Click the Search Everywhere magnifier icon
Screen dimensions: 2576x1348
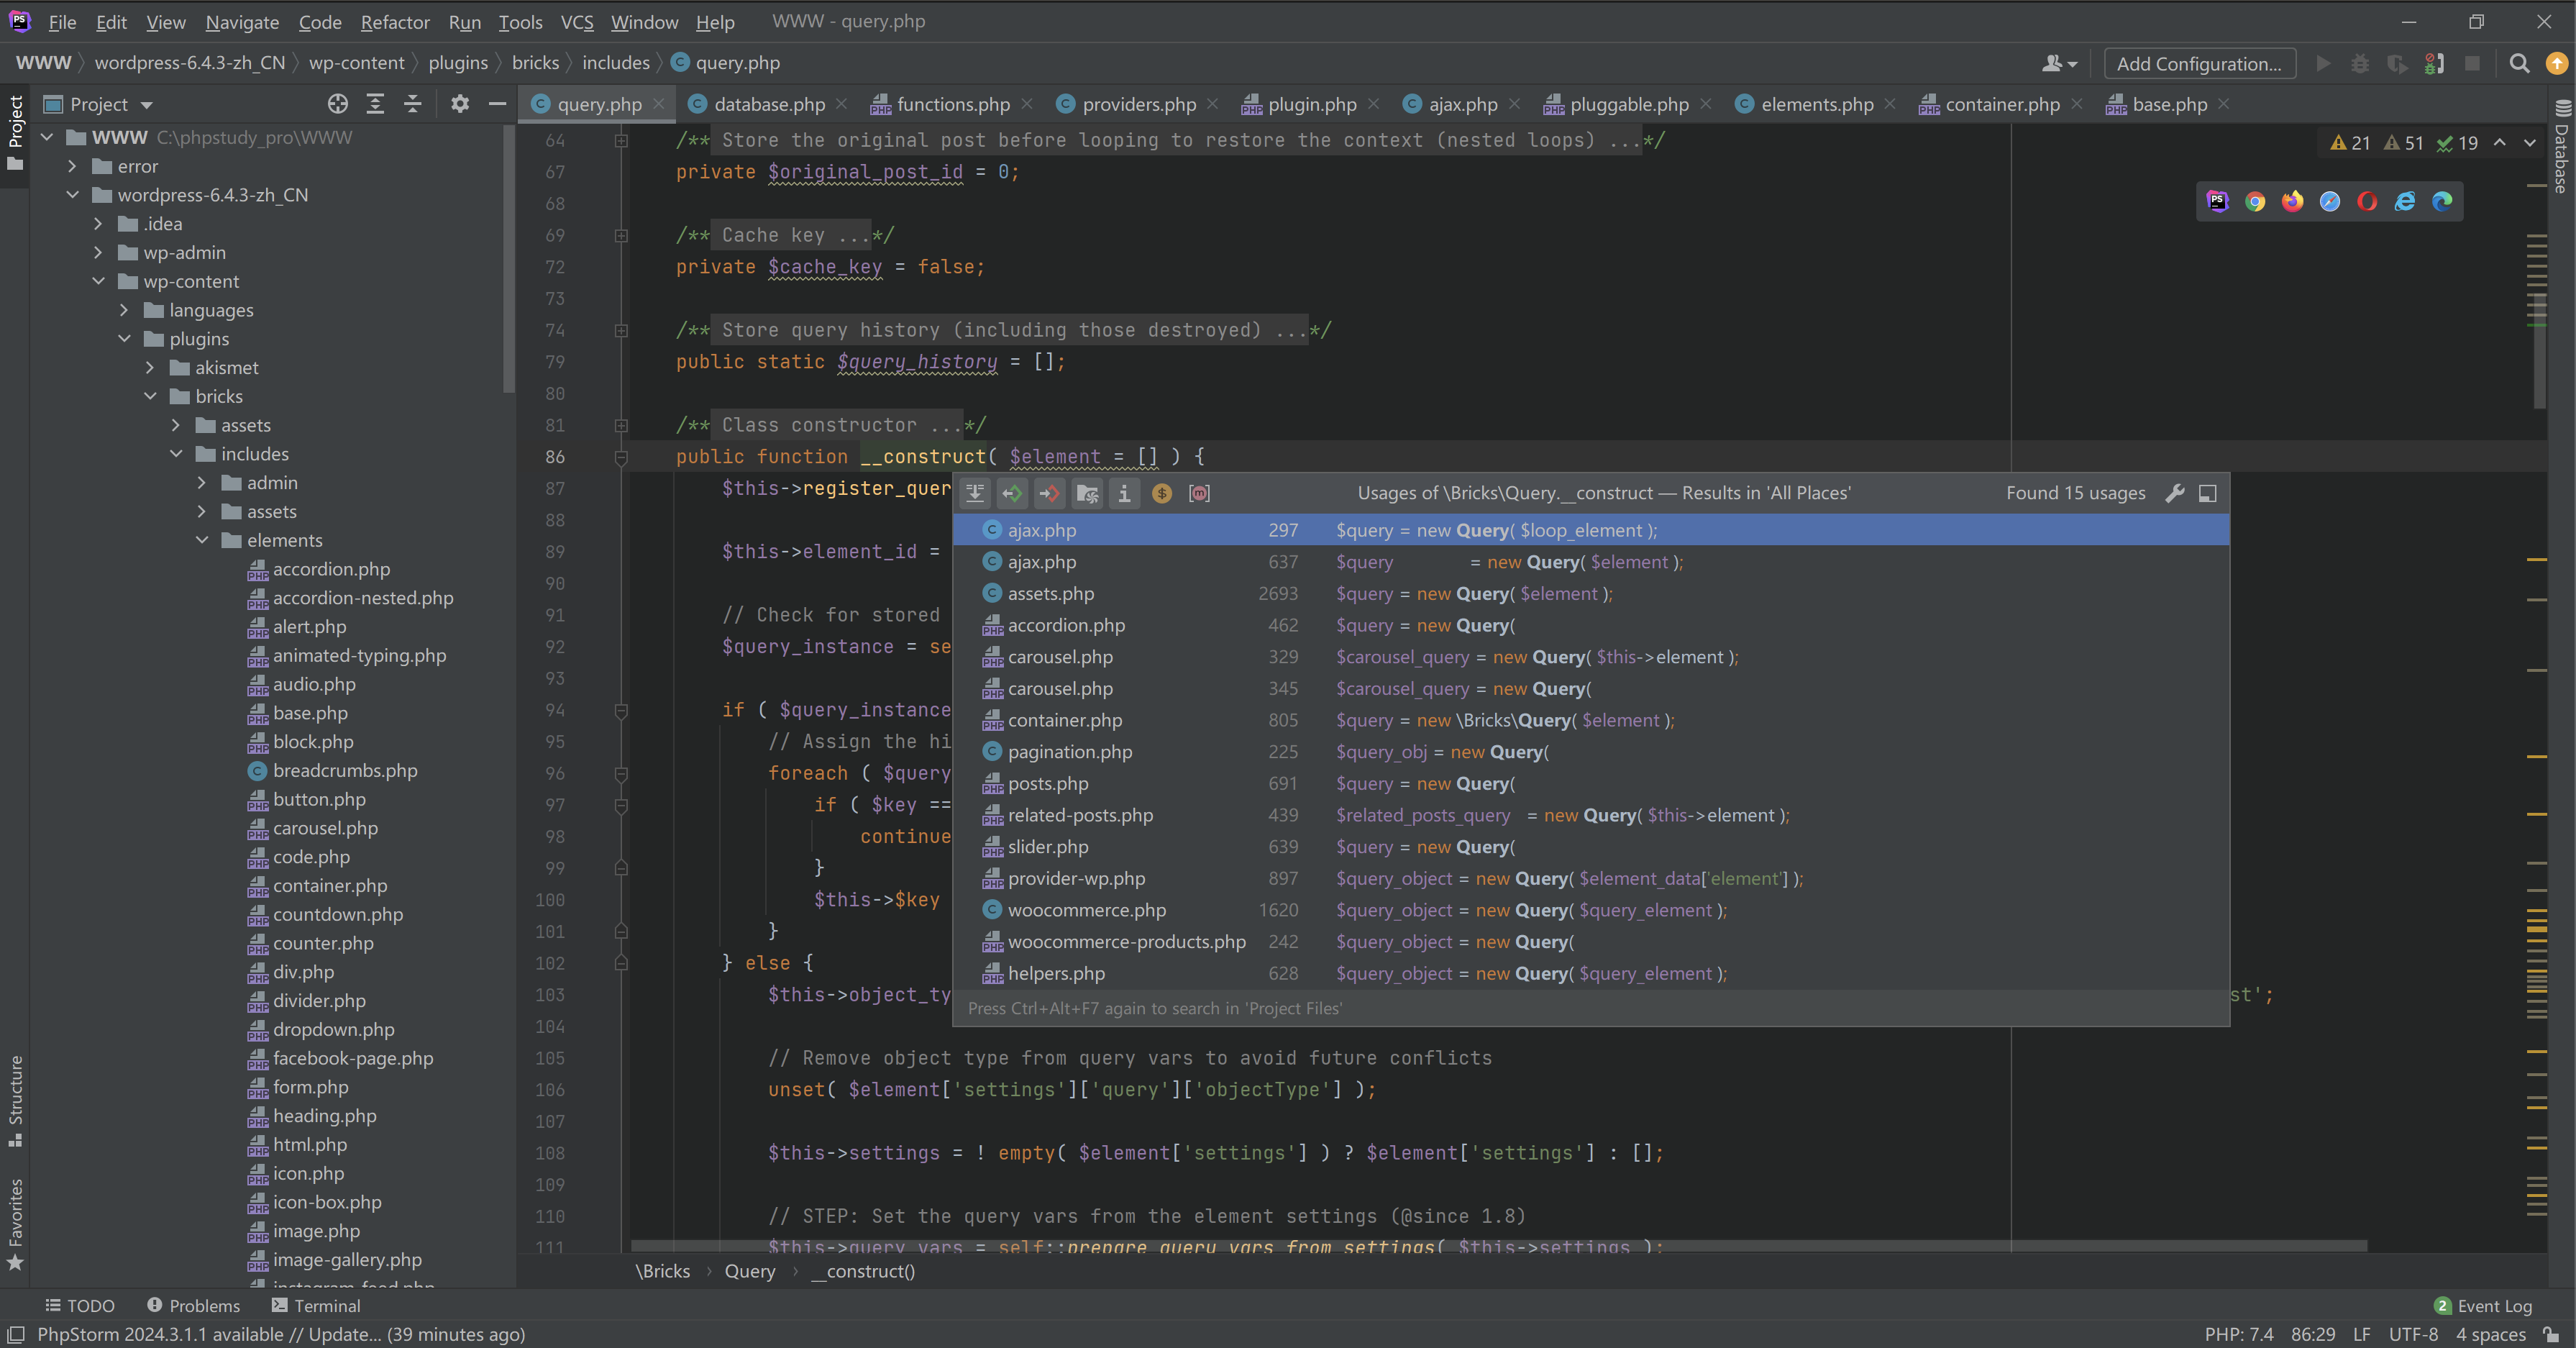pyautogui.click(x=2519, y=63)
